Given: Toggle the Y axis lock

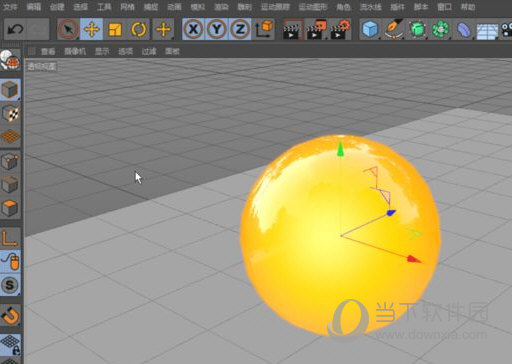Looking at the screenshot, I should (x=217, y=29).
